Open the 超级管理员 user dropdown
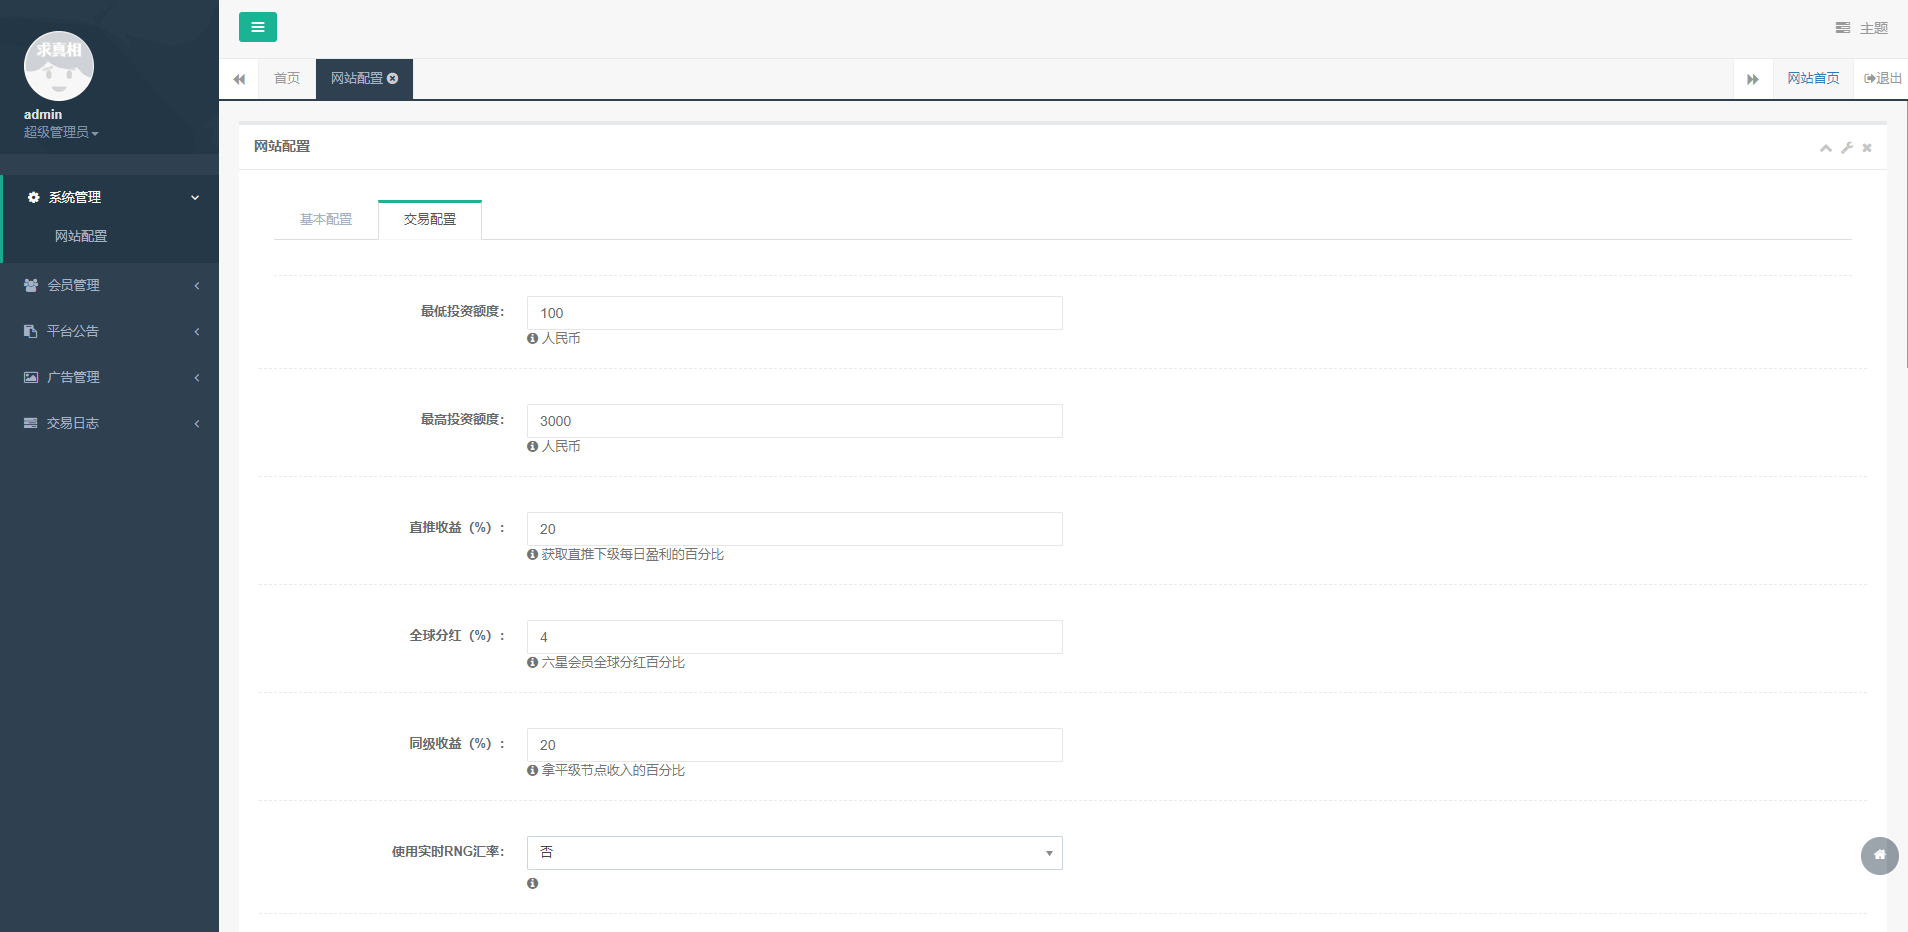 [60, 132]
